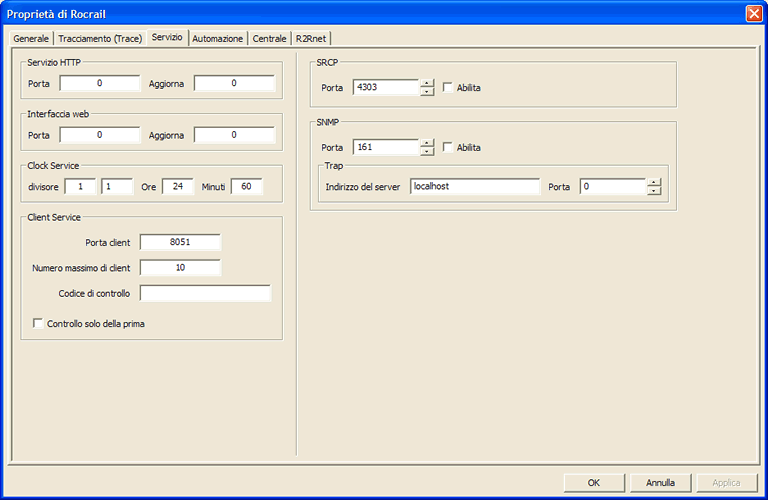
Task: Go to the Automazione tab
Action: [218, 38]
